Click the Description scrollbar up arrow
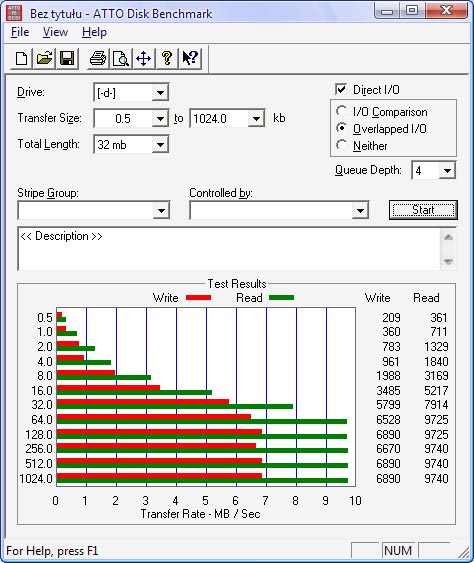Image resolution: width=474 pixels, height=563 pixels. pyautogui.click(x=448, y=237)
